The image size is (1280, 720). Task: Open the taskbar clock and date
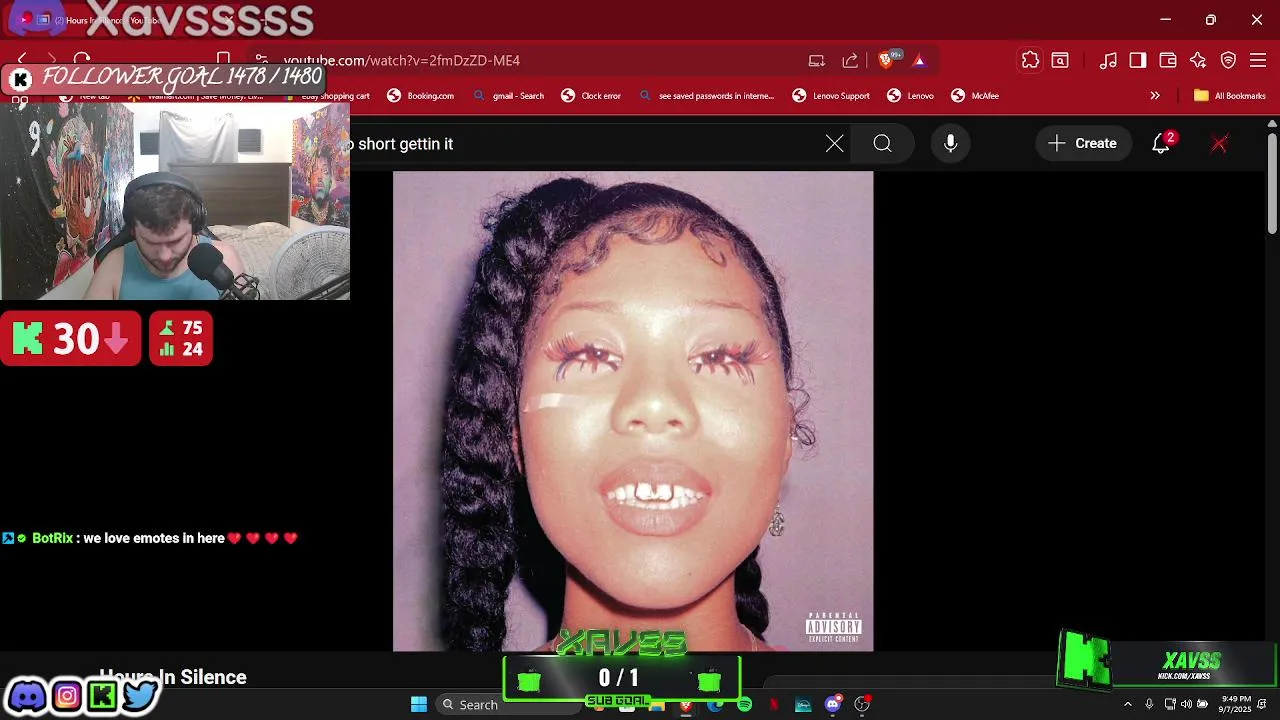(x=1236, y=705)
